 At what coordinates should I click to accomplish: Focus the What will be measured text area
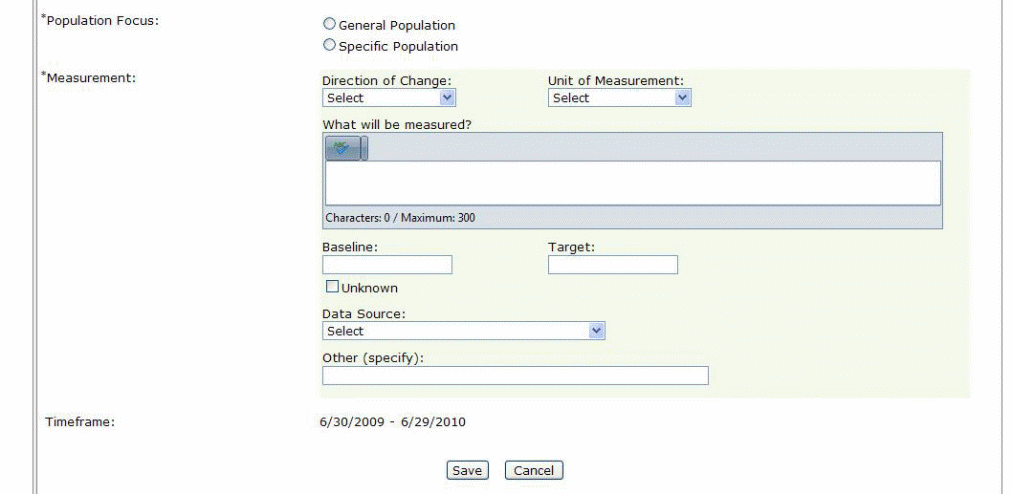click(x=631, y=183)
